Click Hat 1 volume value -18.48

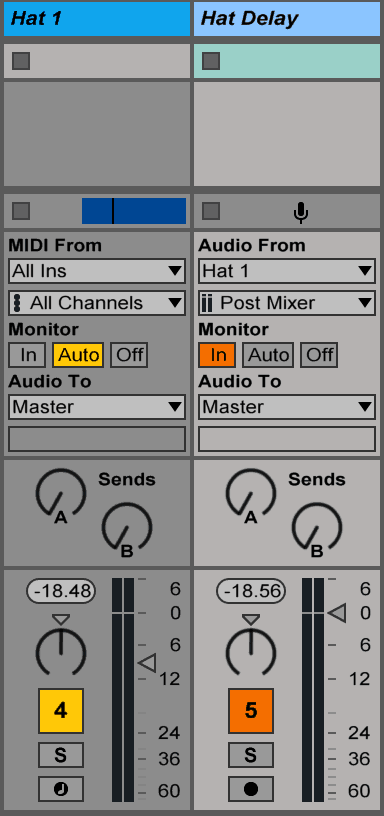61,591
